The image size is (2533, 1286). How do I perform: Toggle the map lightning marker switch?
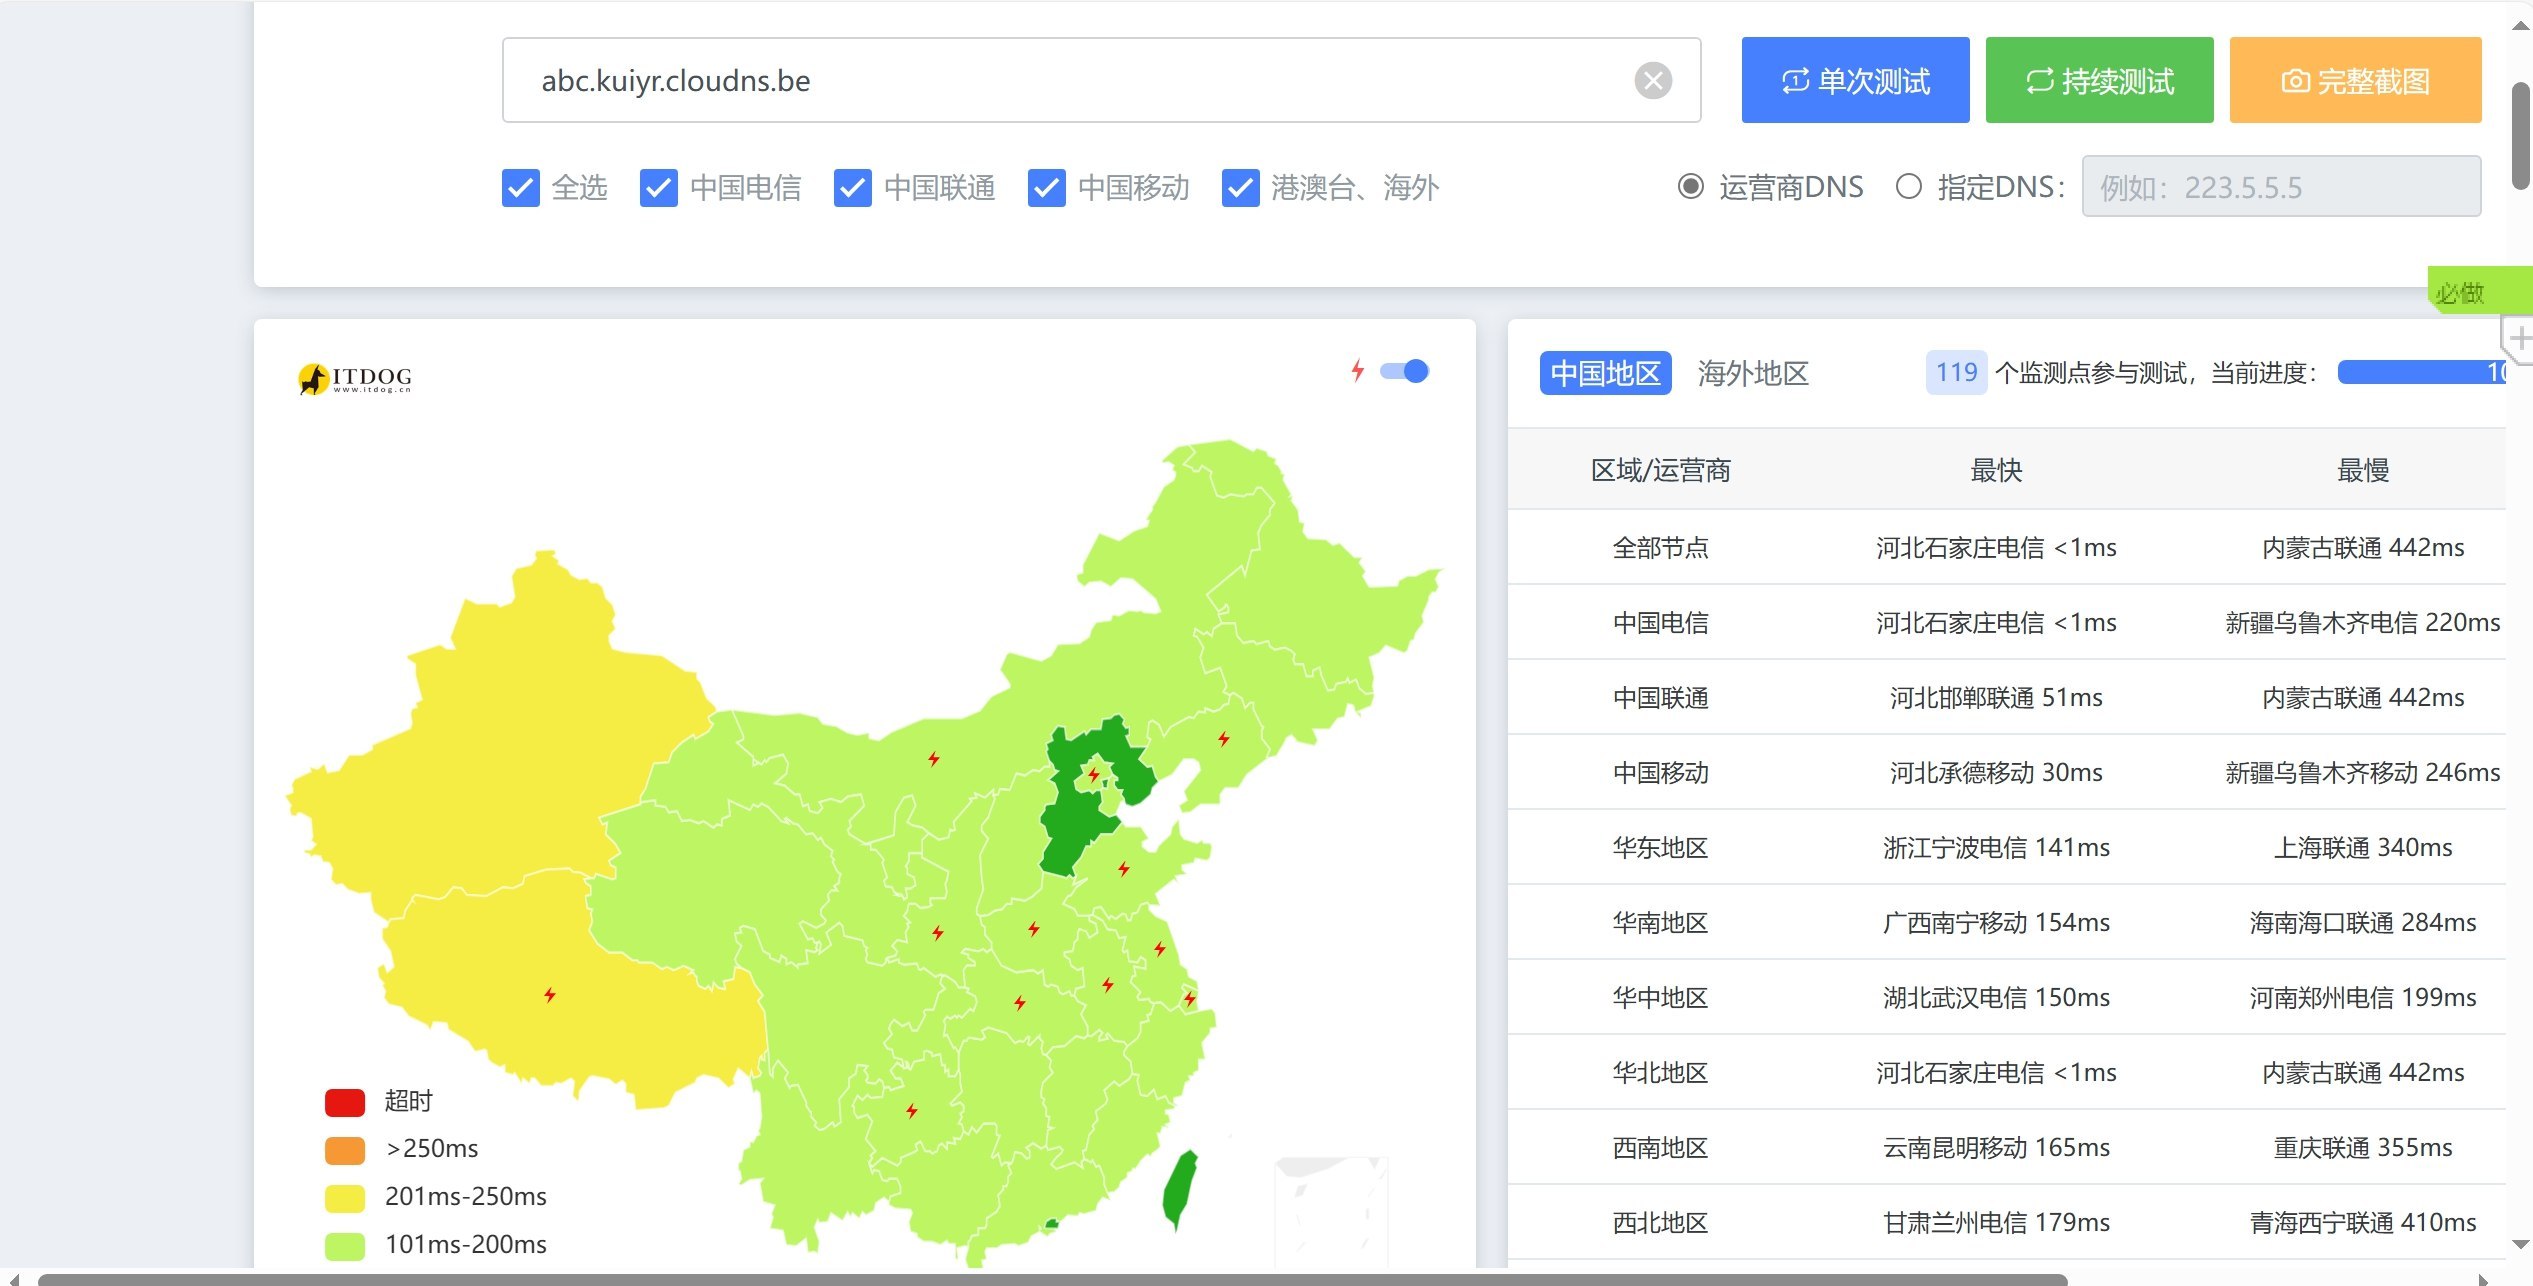(x=1405, y=371)
